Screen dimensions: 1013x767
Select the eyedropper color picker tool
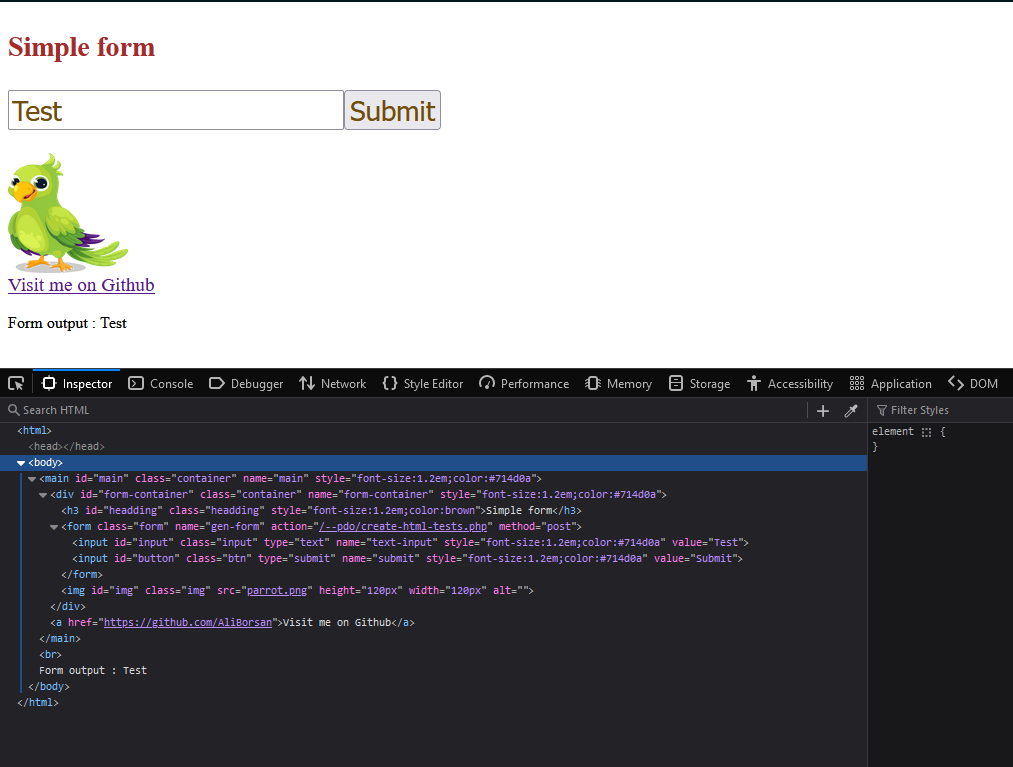pos(851,411)
